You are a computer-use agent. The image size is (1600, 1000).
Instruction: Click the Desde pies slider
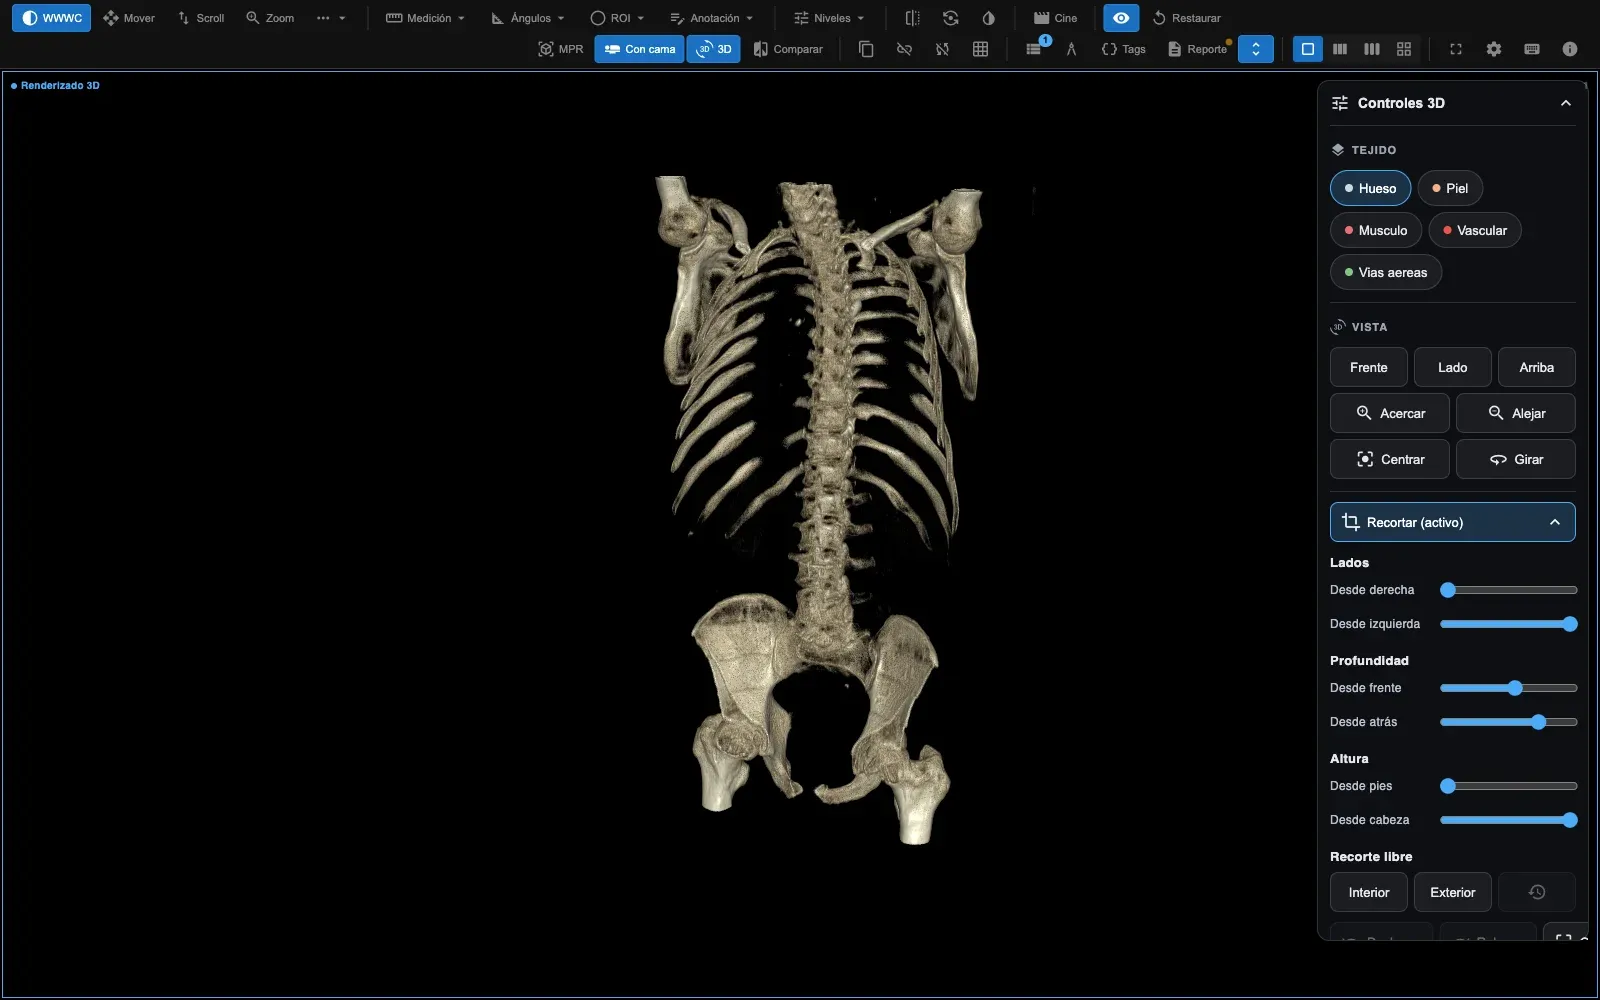pos(1509,786)
